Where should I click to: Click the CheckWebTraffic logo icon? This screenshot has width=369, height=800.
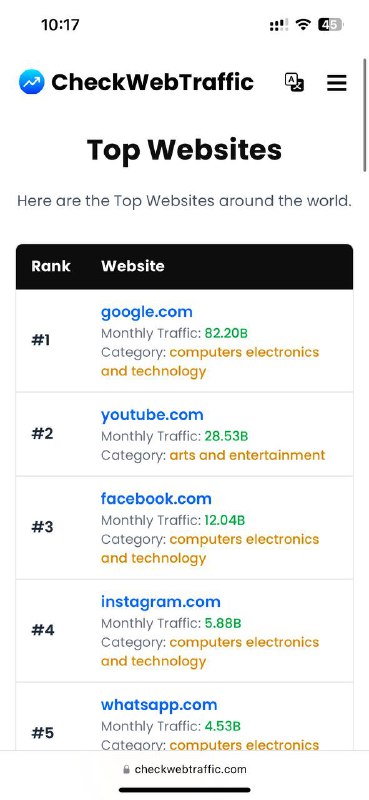click(32, 82)
